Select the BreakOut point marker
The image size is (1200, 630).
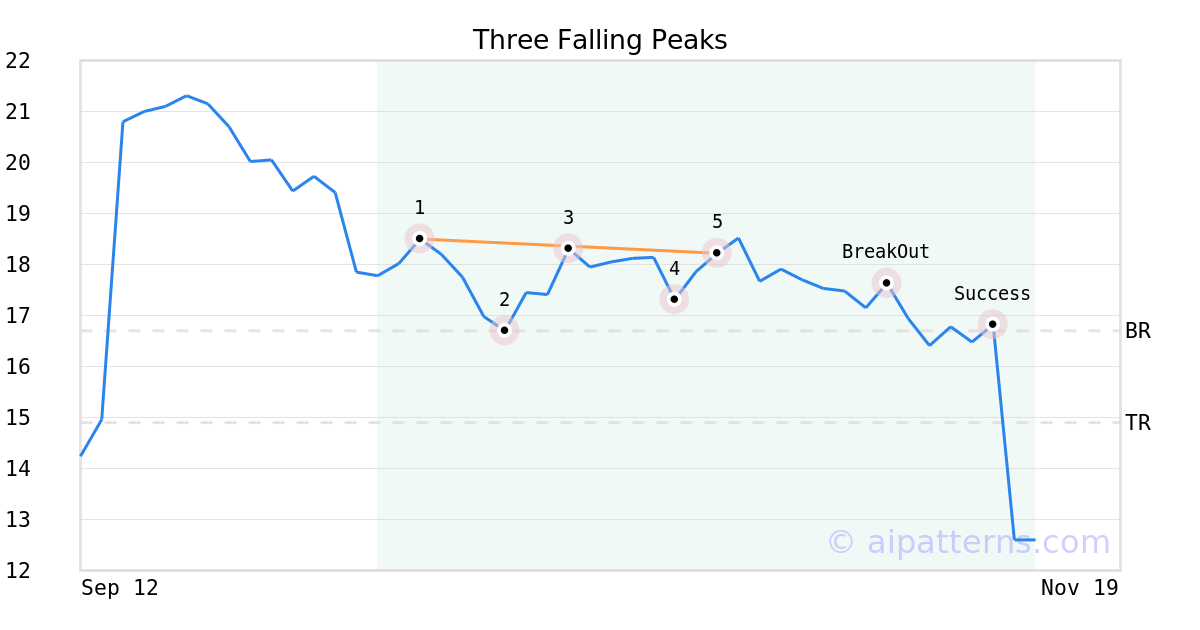coord(886,283)
